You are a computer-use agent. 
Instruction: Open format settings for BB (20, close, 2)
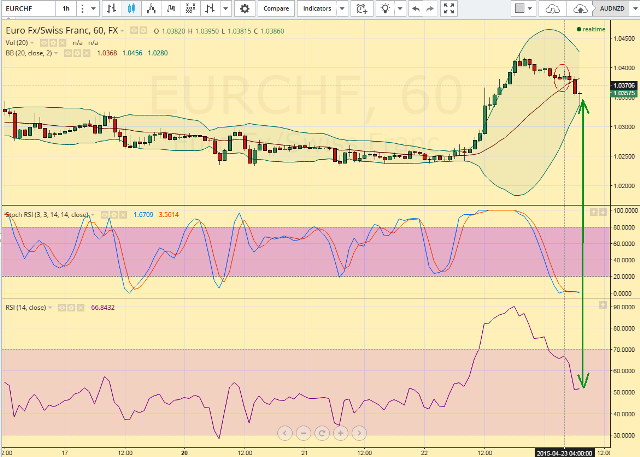pyautogui.click(x=78, y=53)
